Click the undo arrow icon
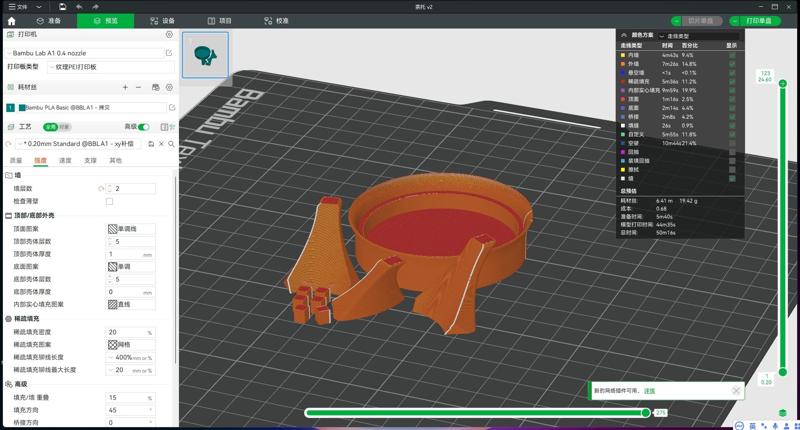The image size is (800, 430). [79, 6]
